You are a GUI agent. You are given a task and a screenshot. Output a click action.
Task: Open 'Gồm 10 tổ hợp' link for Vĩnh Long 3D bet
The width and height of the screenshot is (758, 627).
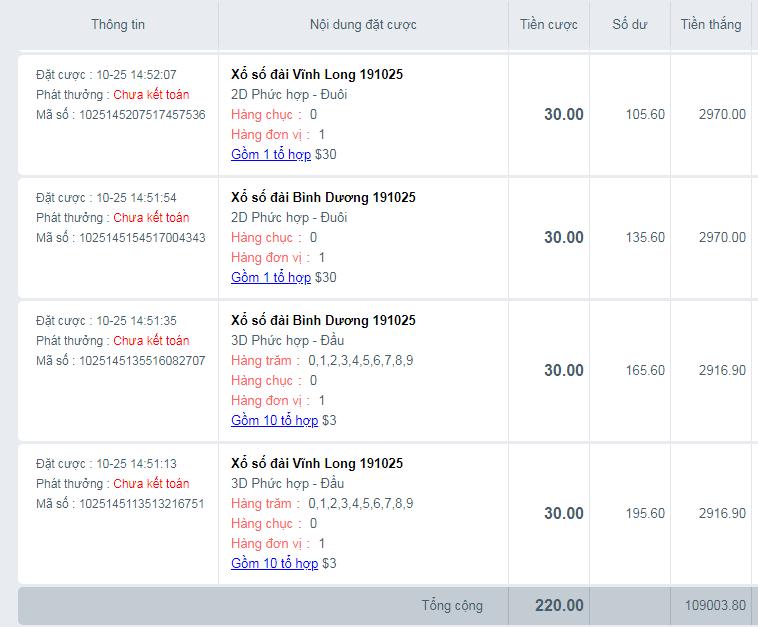click(x=275, y=564)
